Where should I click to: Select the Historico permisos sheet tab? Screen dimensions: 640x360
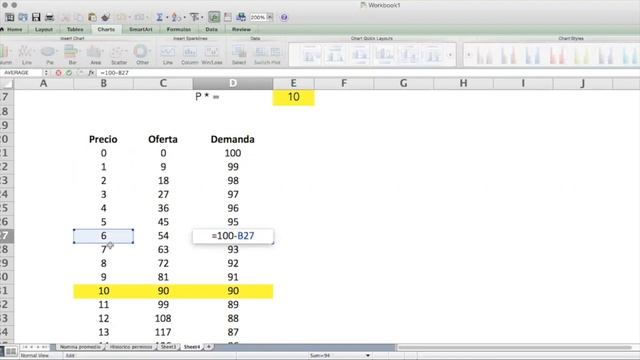point(131,347)
